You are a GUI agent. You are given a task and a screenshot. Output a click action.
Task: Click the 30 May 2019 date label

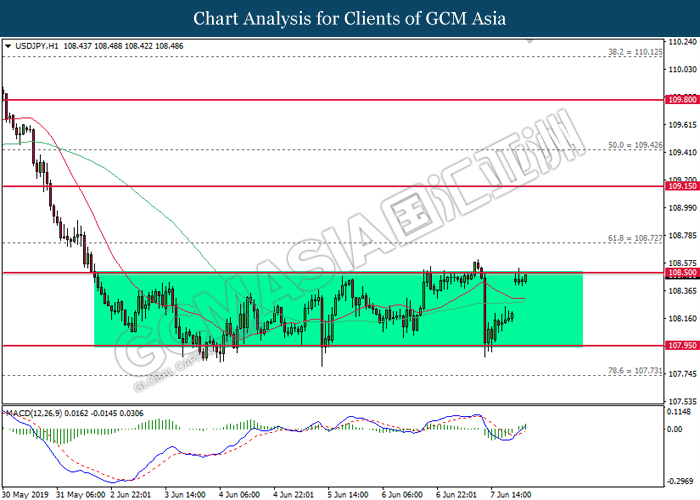[26, 493]
